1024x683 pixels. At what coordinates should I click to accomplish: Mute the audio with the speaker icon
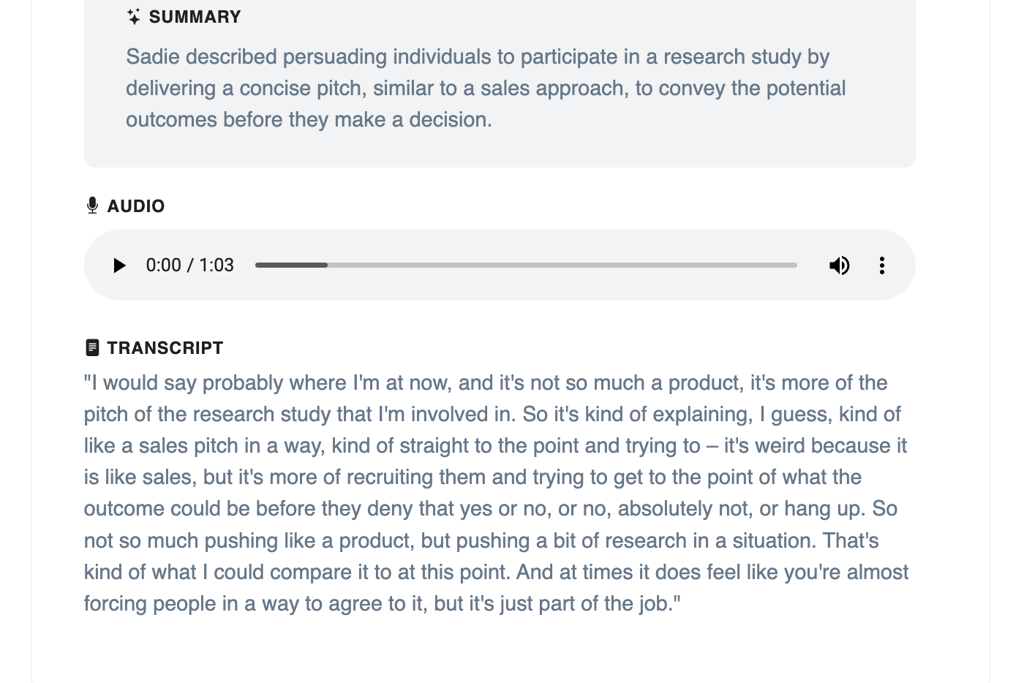point(839,265)
